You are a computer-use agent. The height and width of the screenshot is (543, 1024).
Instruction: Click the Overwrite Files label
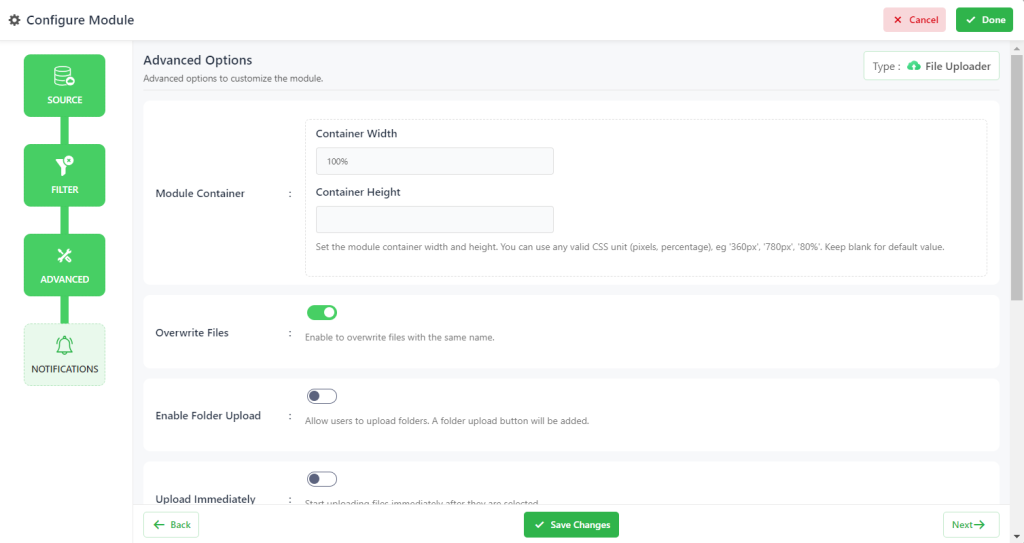pyautogui.click(x=192, y=333)
